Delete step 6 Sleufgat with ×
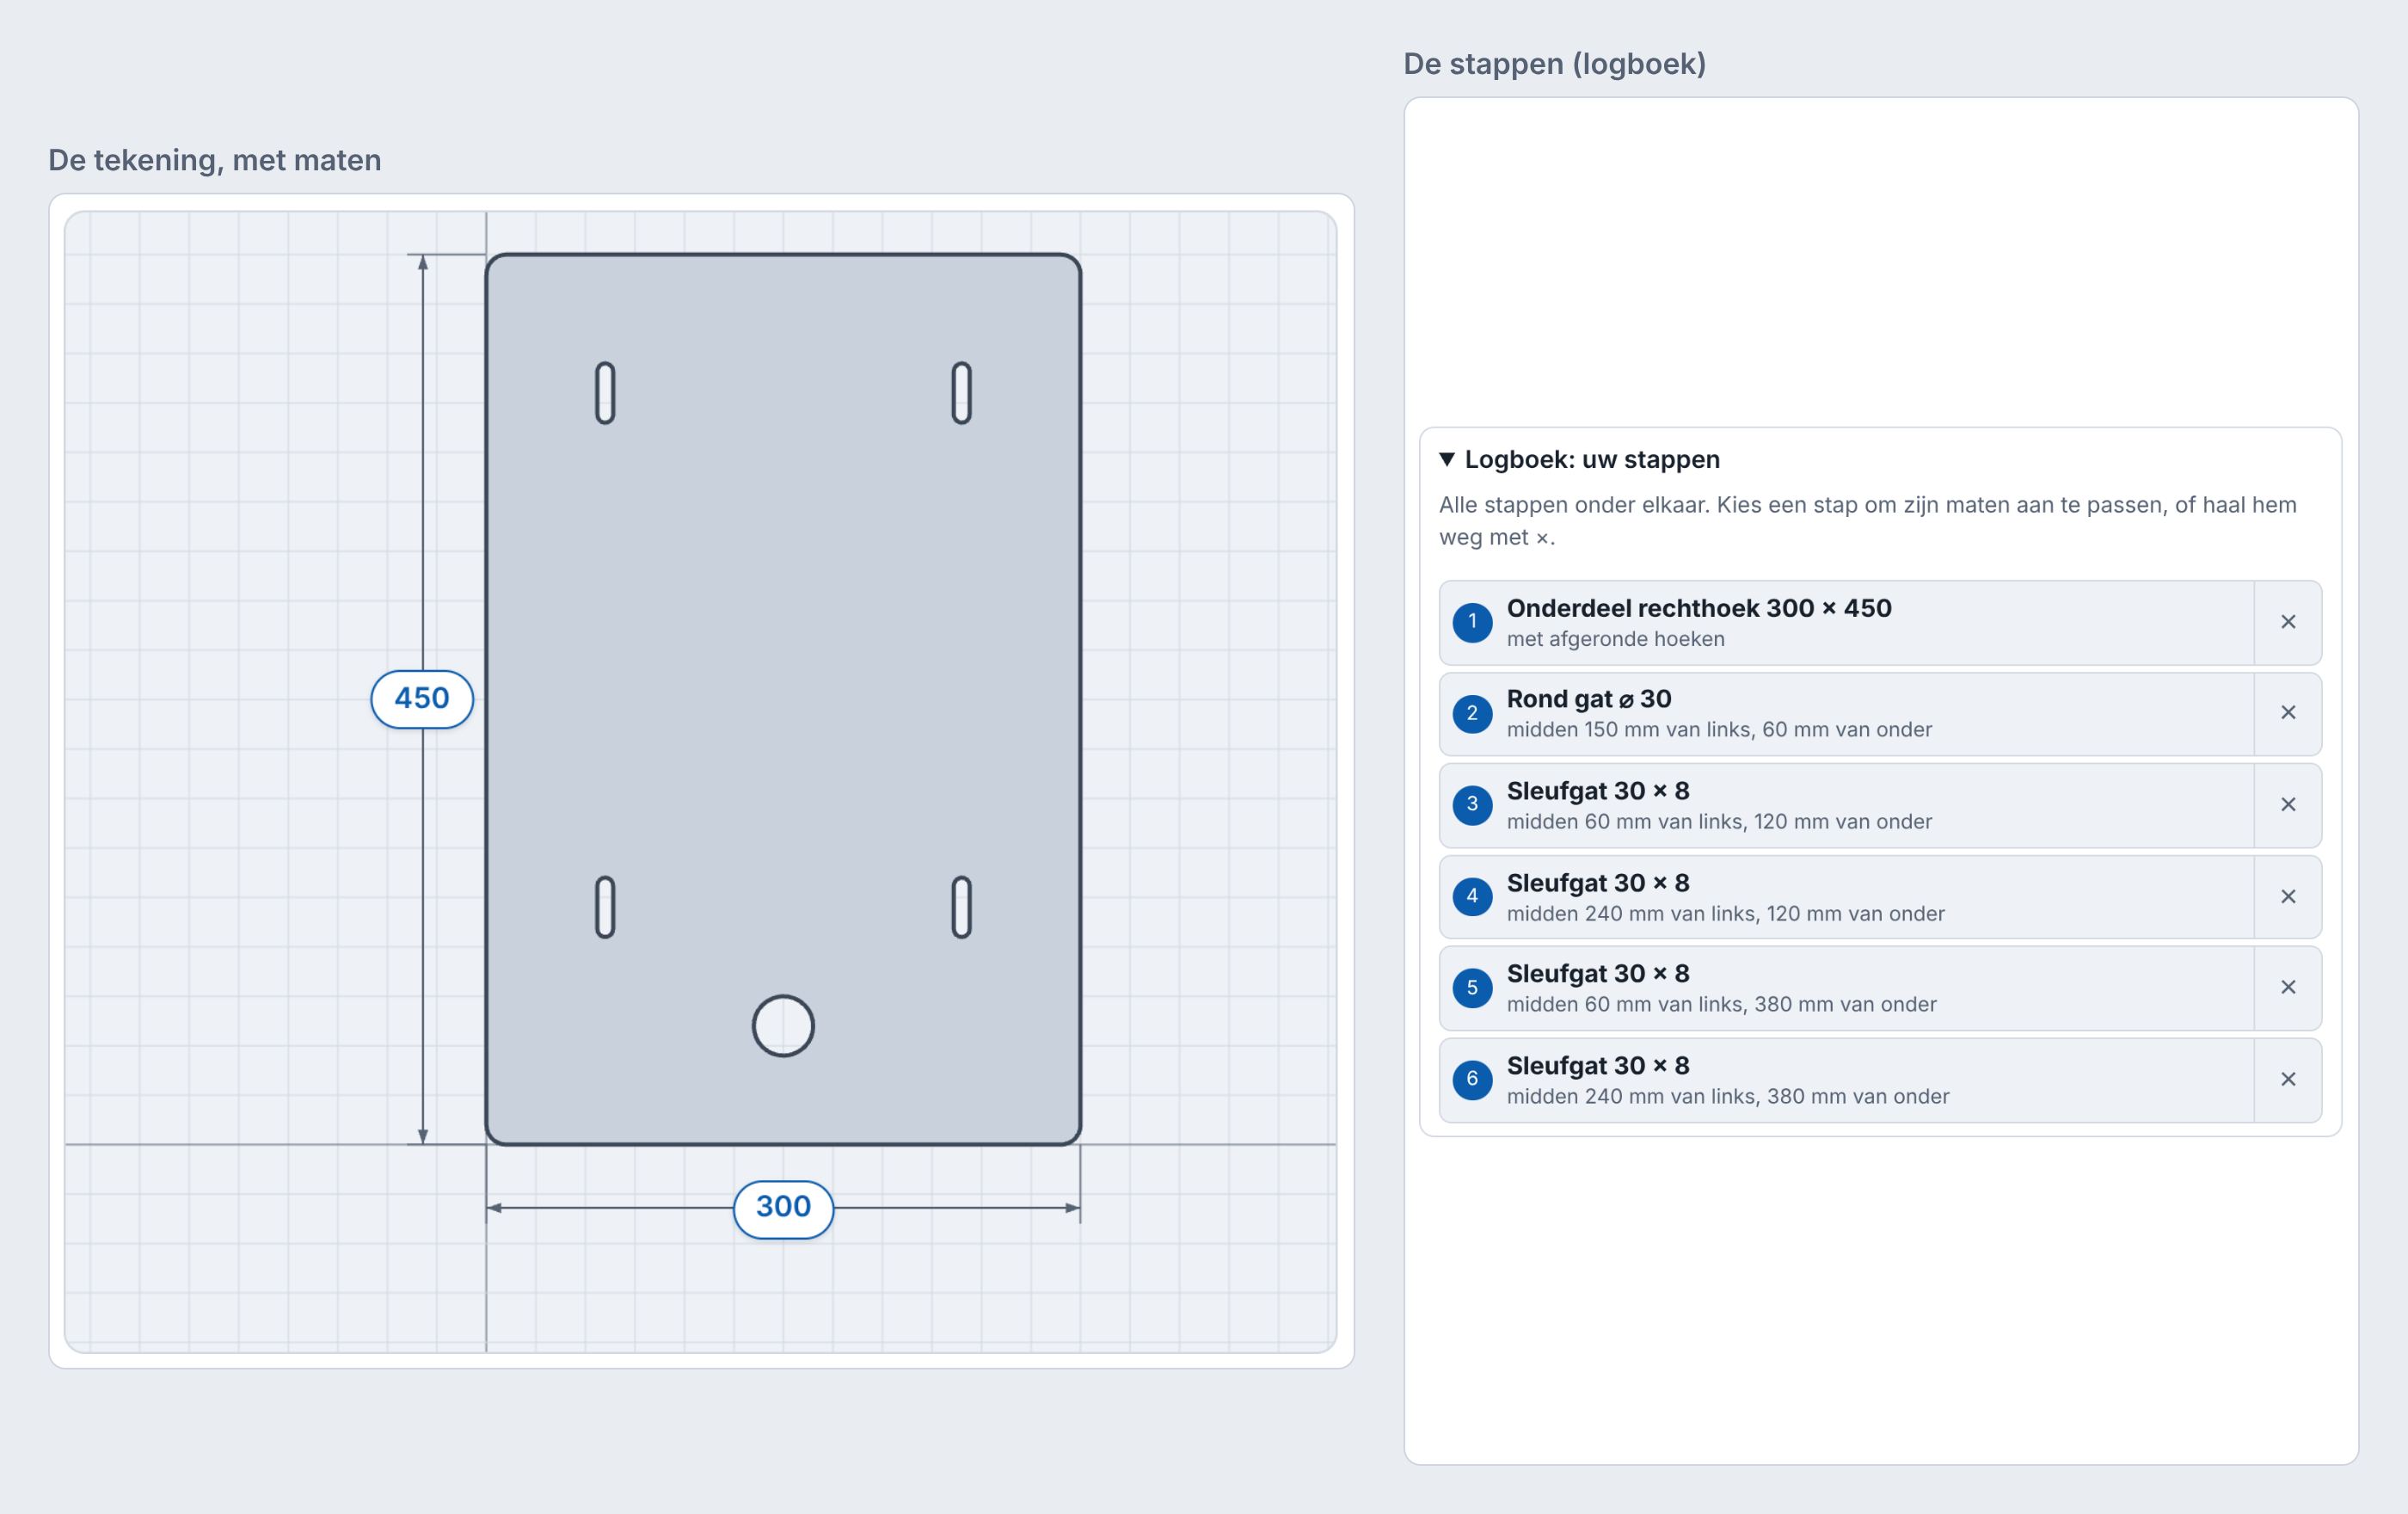 click(x=2288, y=1080)
